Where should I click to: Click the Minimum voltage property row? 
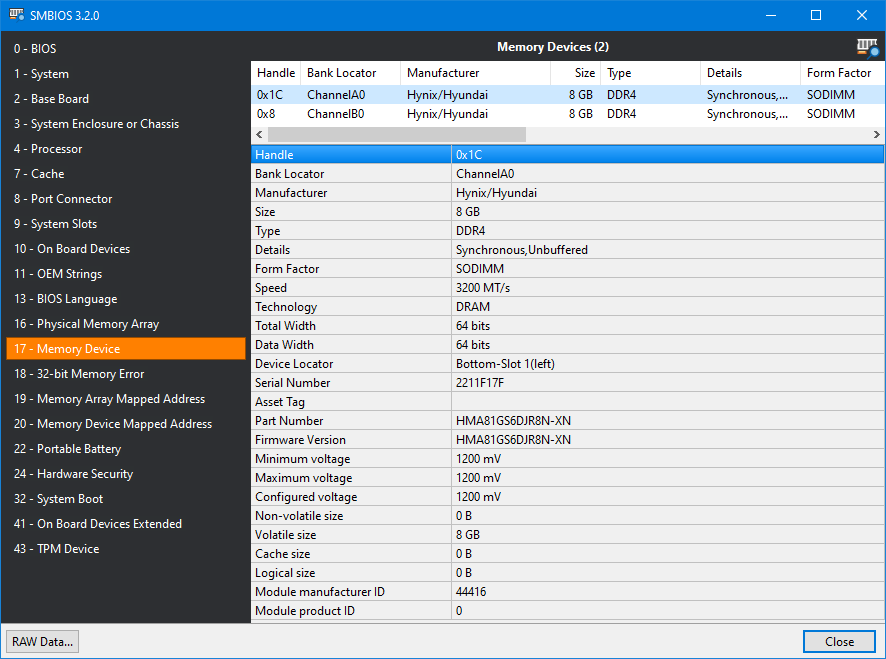pos(567,459)
